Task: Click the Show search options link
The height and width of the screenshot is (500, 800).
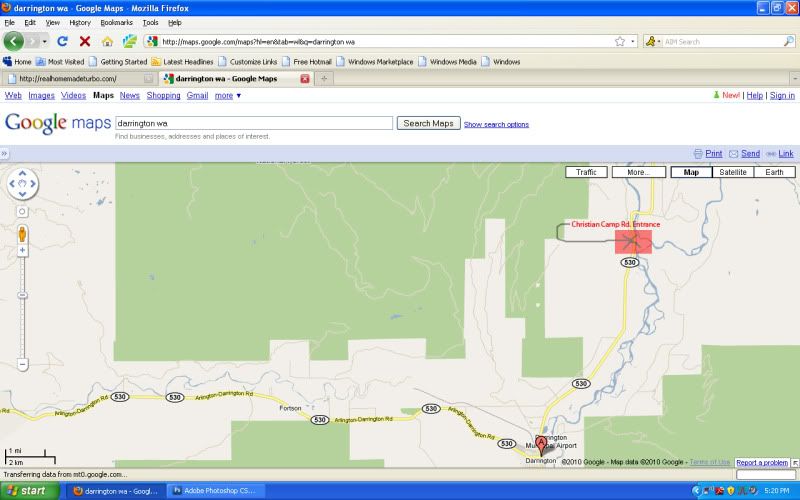Action: 496,124
